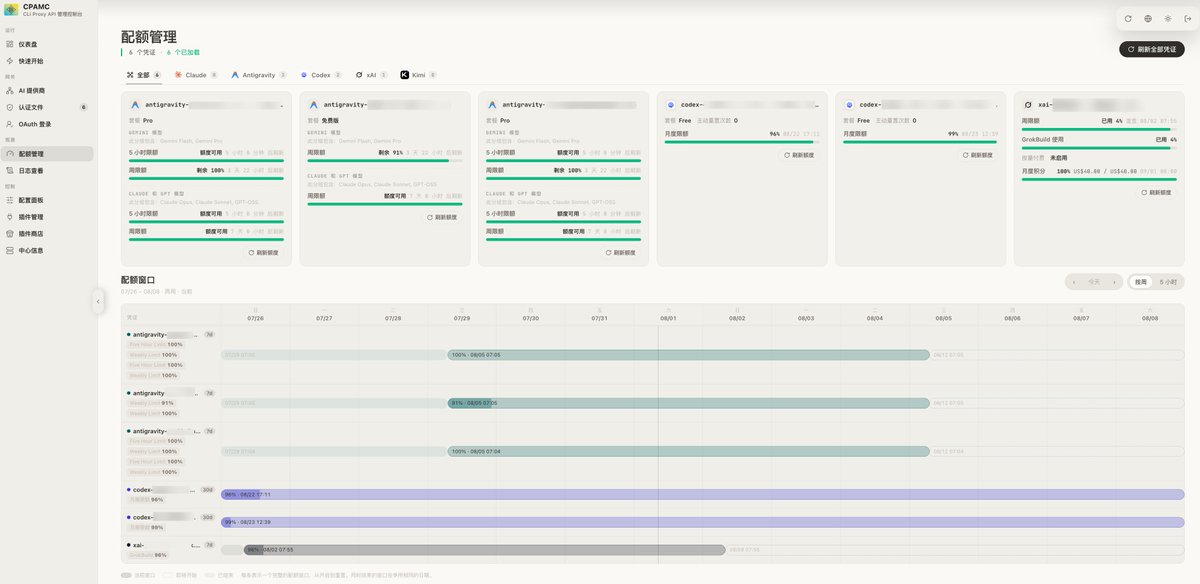The width and height of the screenshot is (1200, 584).
Task: Click the 91% weekly quota bar on 免费版 card
Action: pos(385,160)
